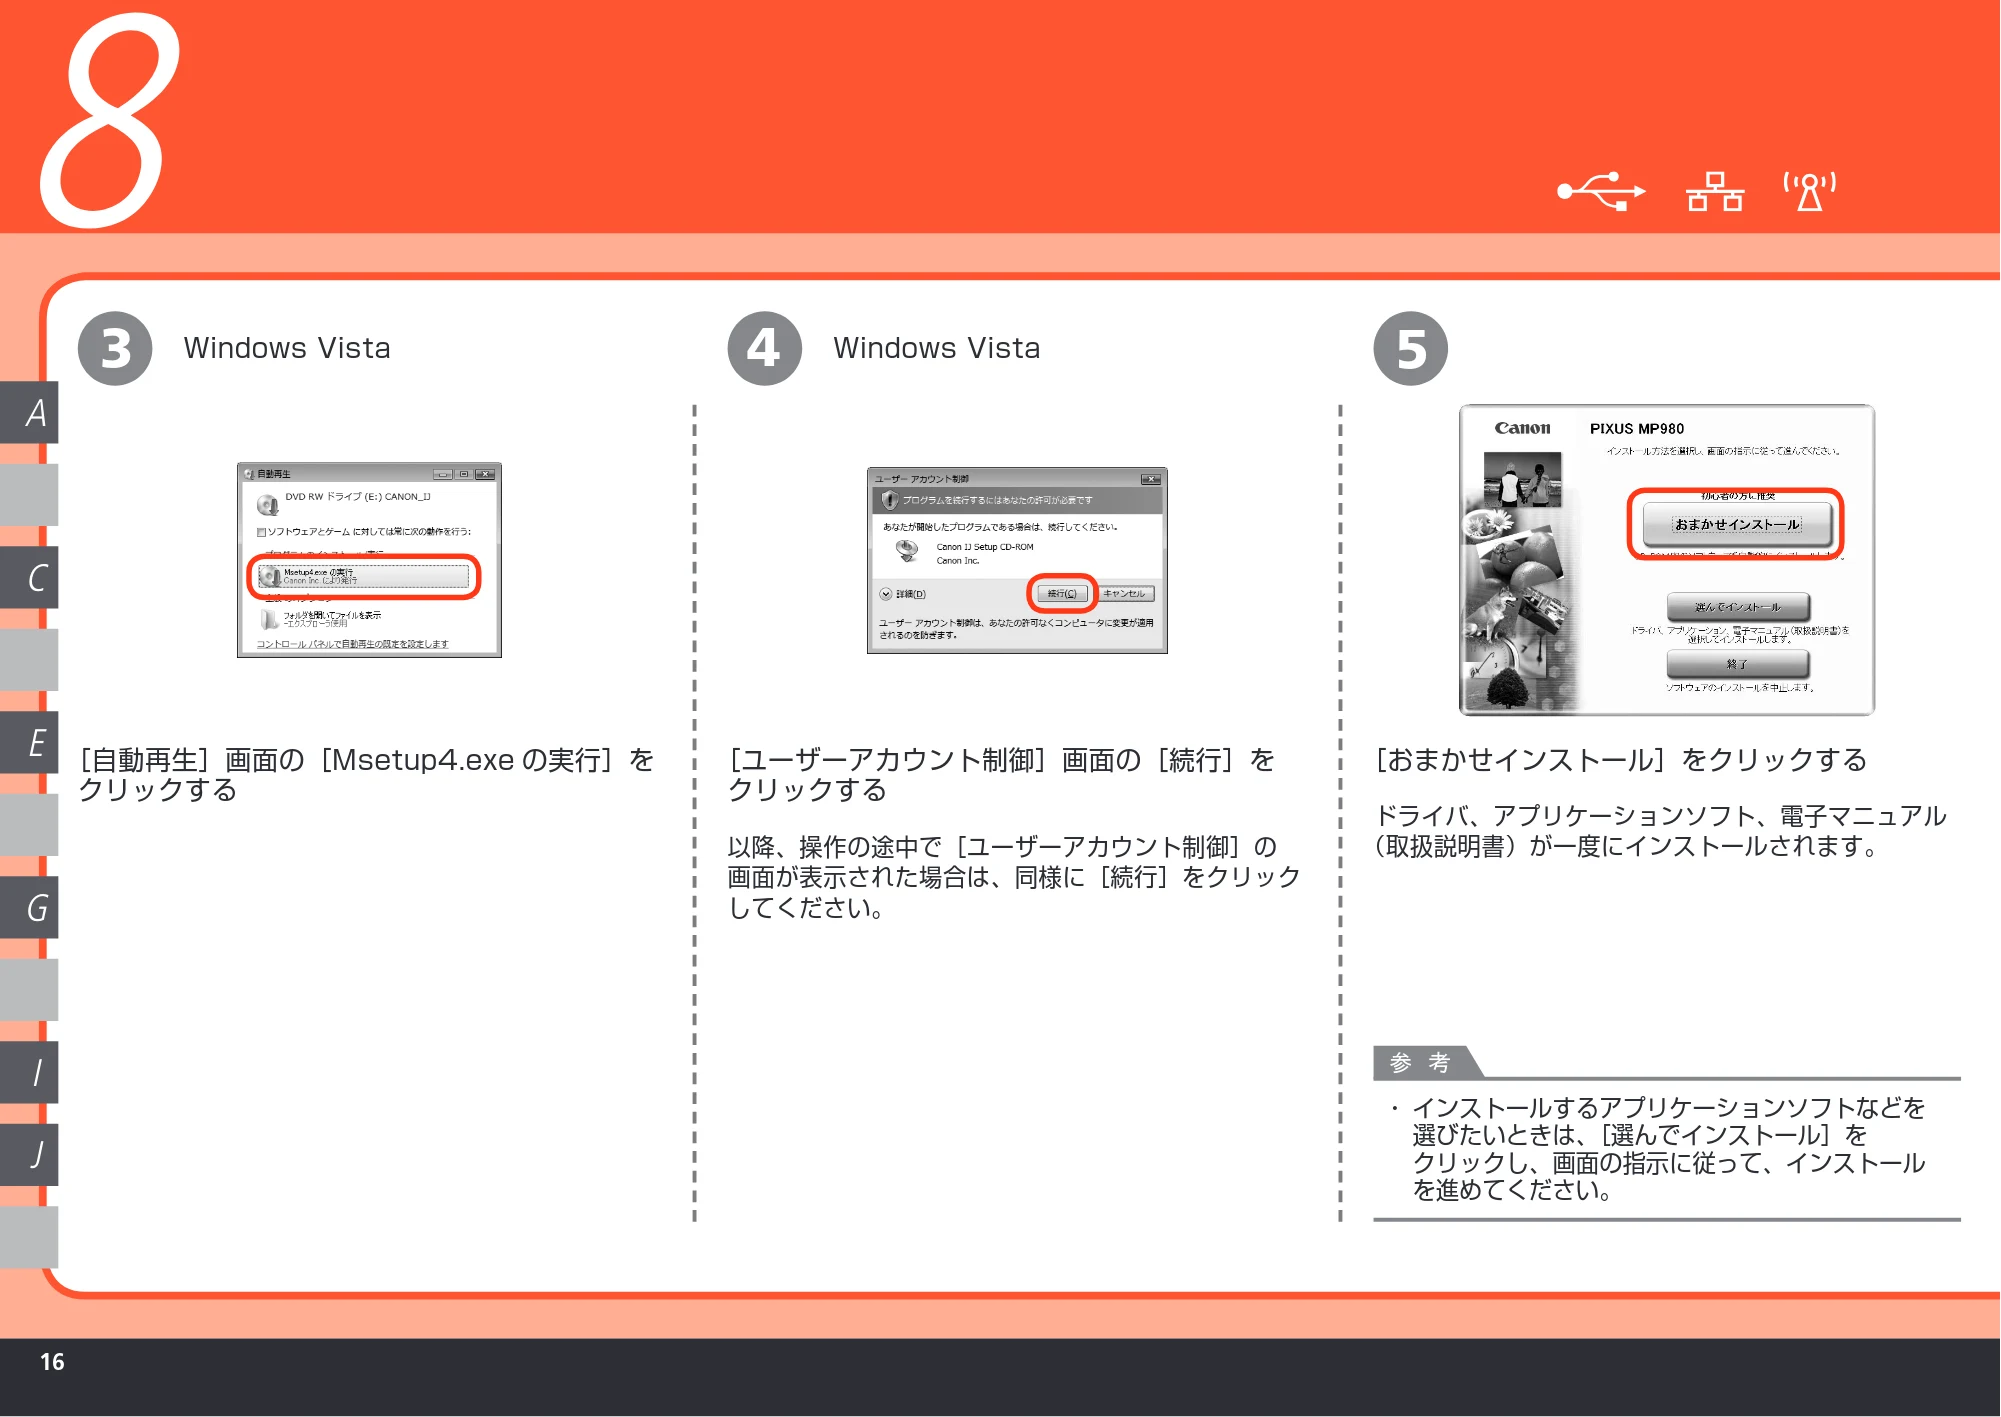The height and width of the screenshot is (1417, 2001).
Task: Click the PIXUS MP980 title text
Action: click(x=1637, y=428)
